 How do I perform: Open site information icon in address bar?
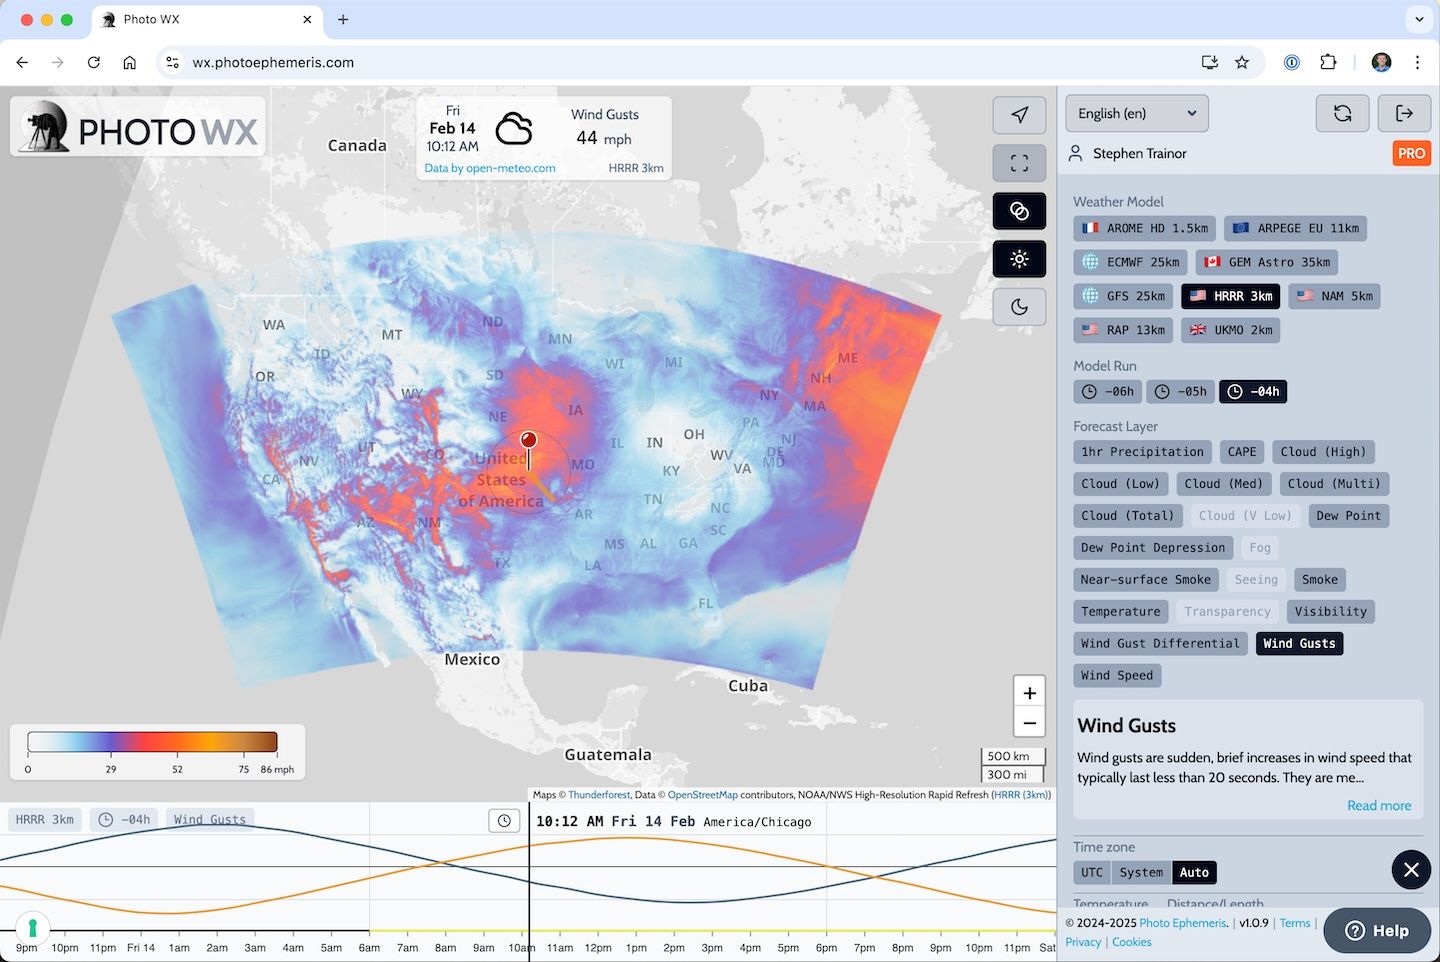173,62
